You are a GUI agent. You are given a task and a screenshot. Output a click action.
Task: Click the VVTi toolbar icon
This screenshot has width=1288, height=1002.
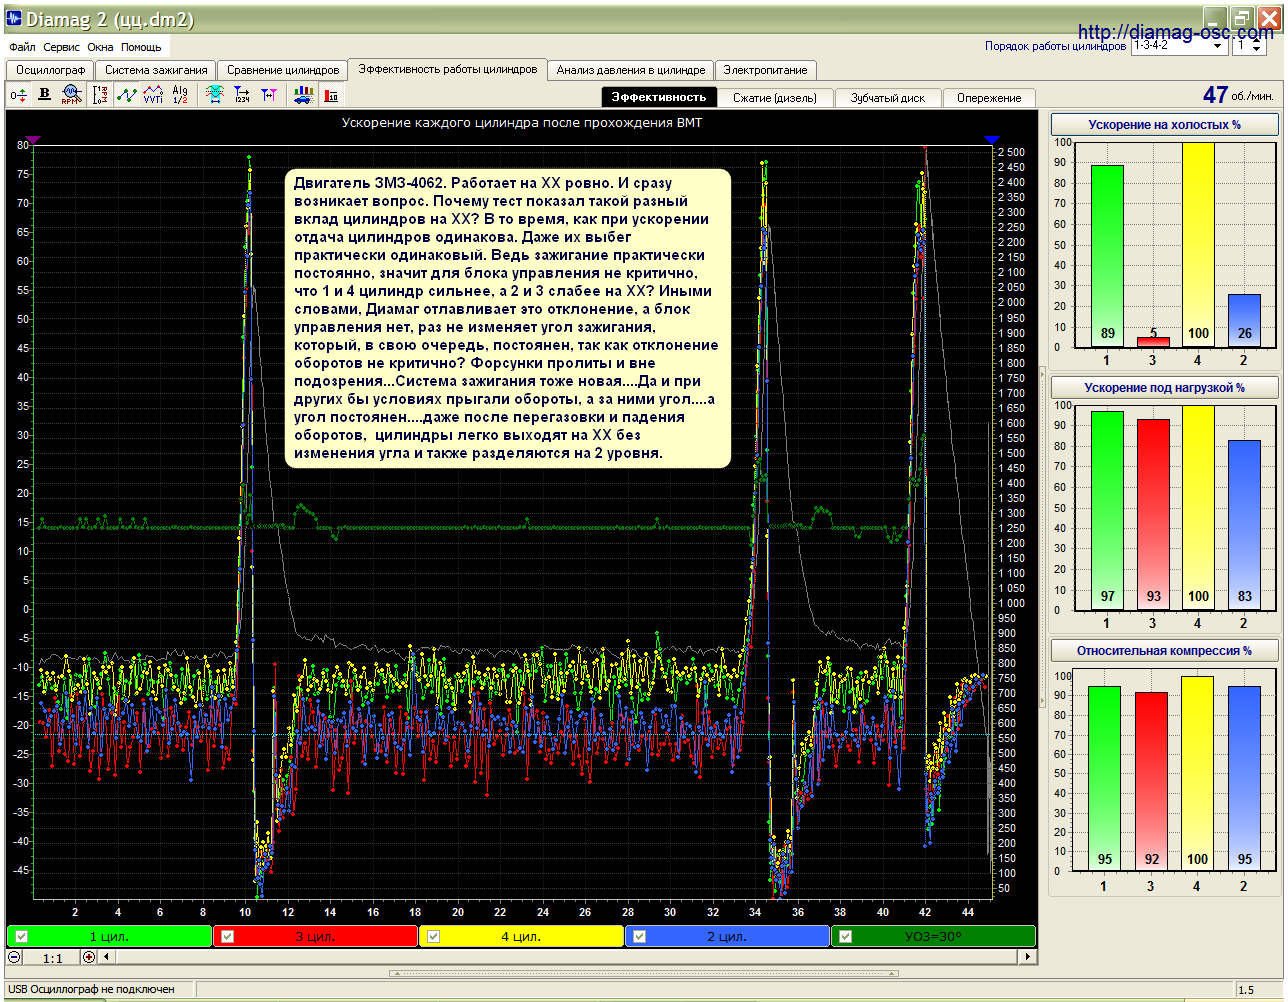pyautogui.click(x=153, y=95)
